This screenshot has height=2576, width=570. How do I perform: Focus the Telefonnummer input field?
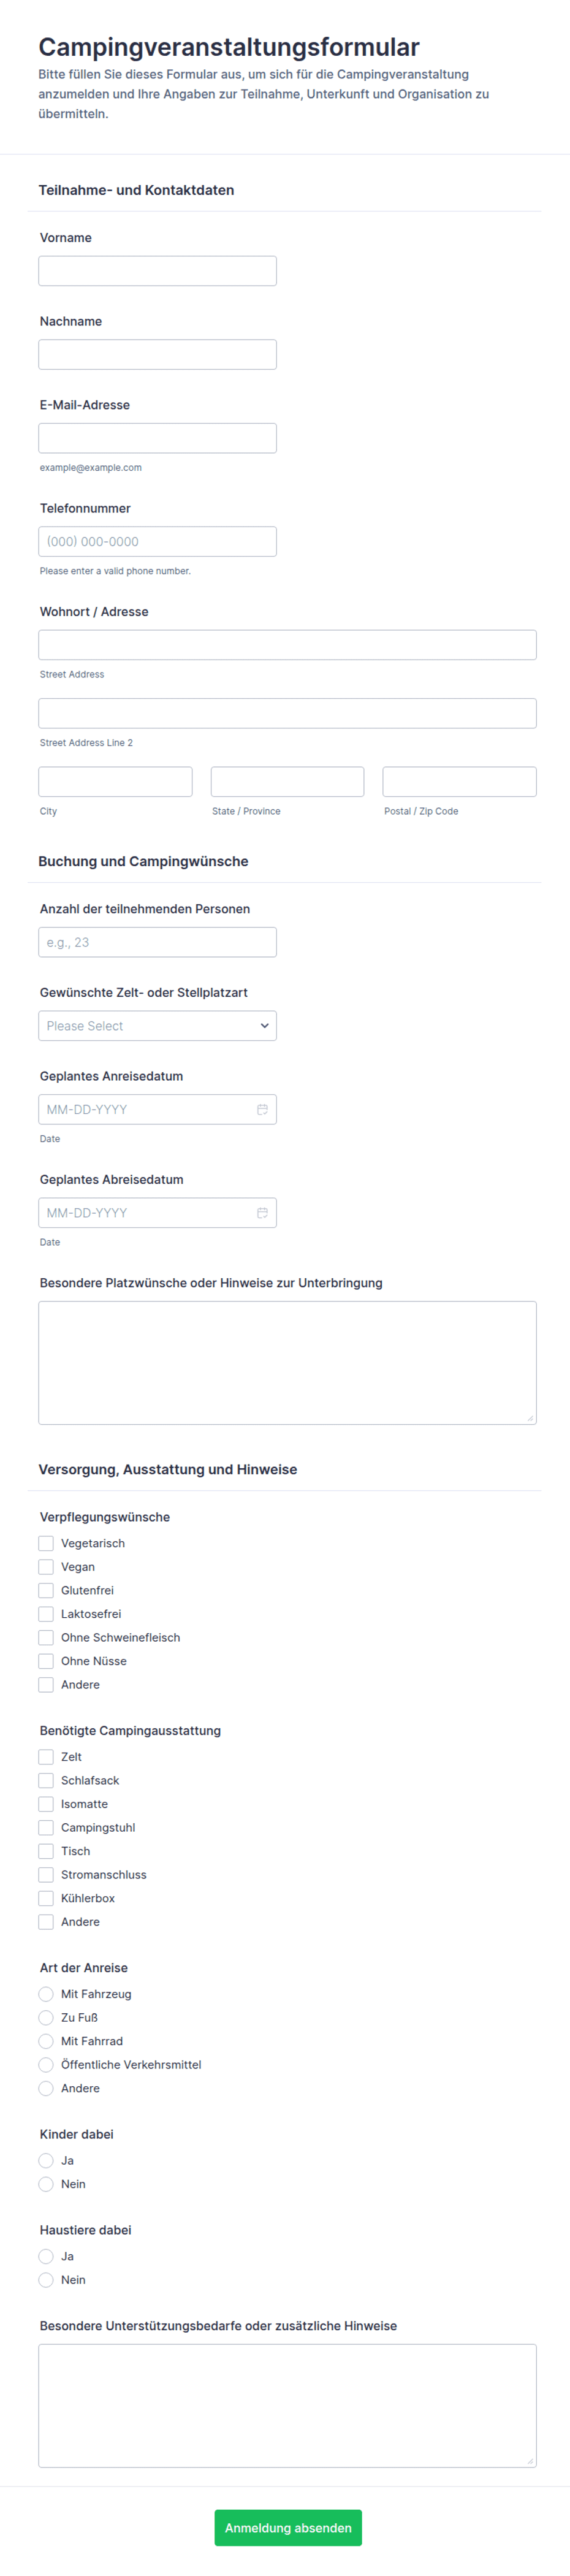tap(157, 541)
